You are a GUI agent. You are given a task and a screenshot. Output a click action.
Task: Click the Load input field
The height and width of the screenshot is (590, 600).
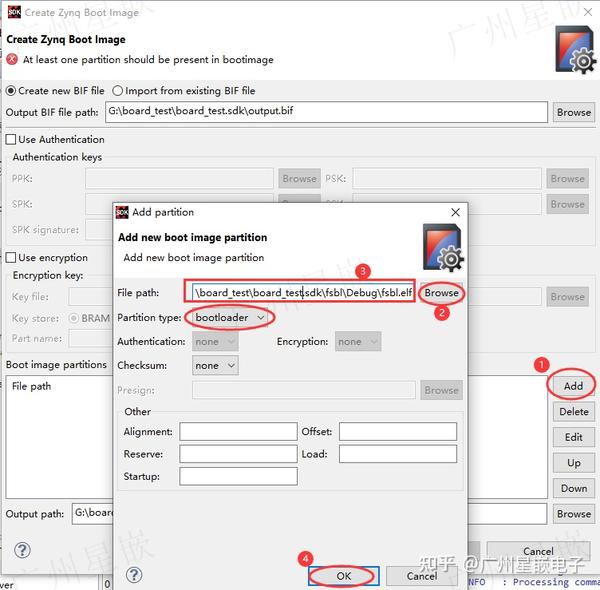[x=398, y=454]
